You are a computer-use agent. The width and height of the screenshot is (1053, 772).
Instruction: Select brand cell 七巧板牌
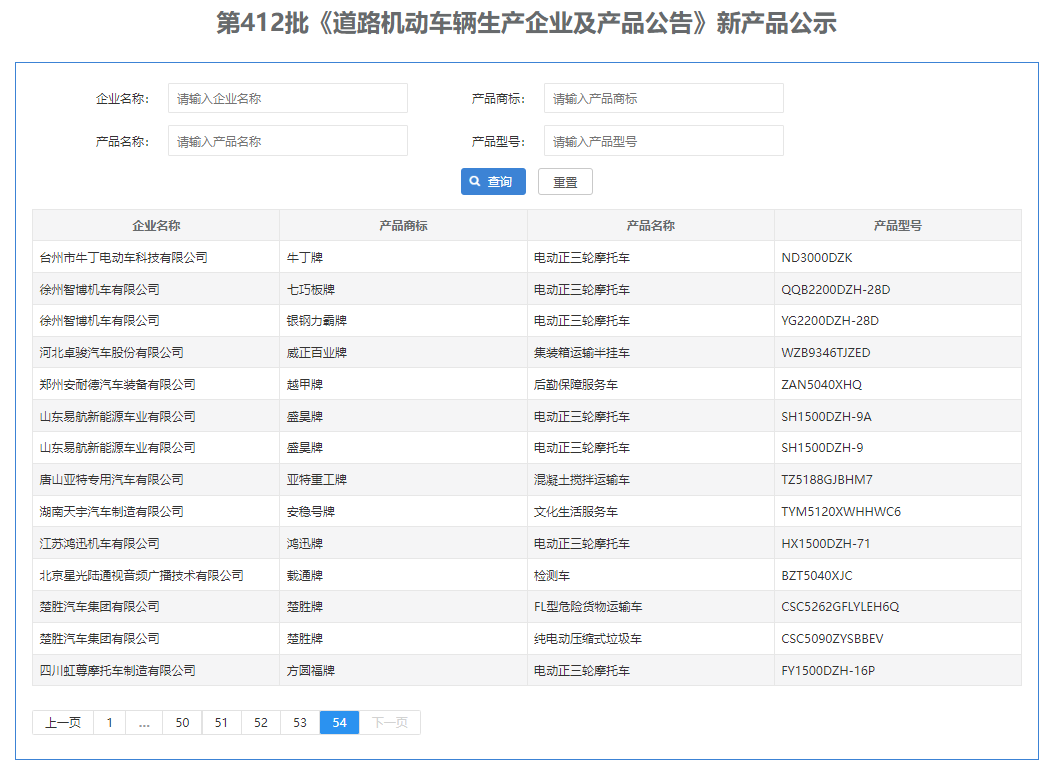(x=403, y=289)
